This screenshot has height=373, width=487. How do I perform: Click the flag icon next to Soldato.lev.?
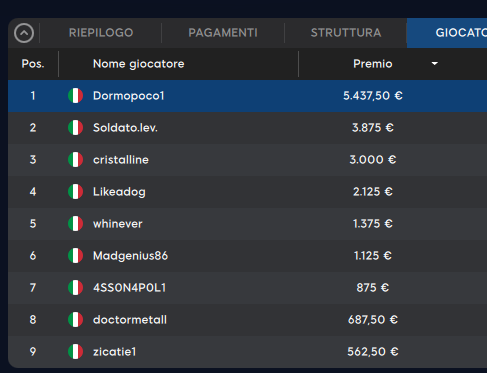pos(76,128)
